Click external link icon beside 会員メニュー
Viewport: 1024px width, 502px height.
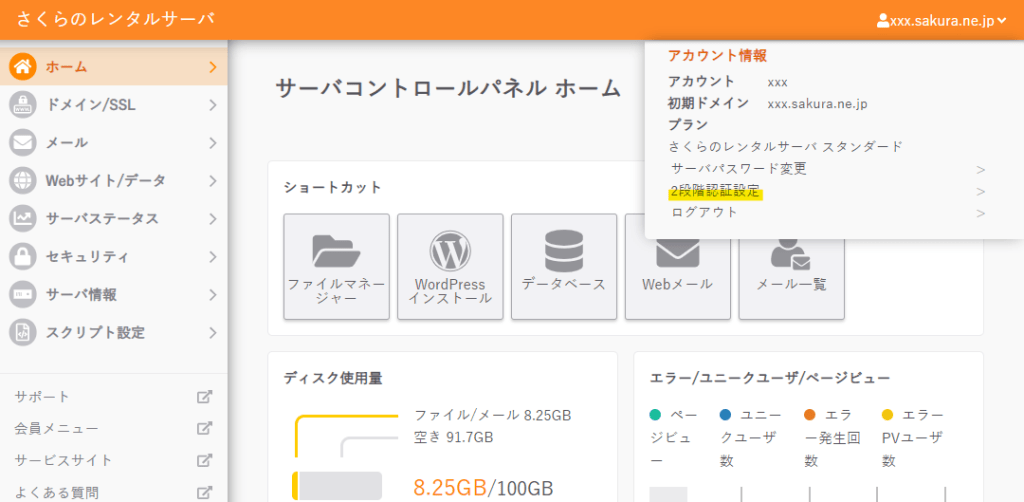[205, 428]
